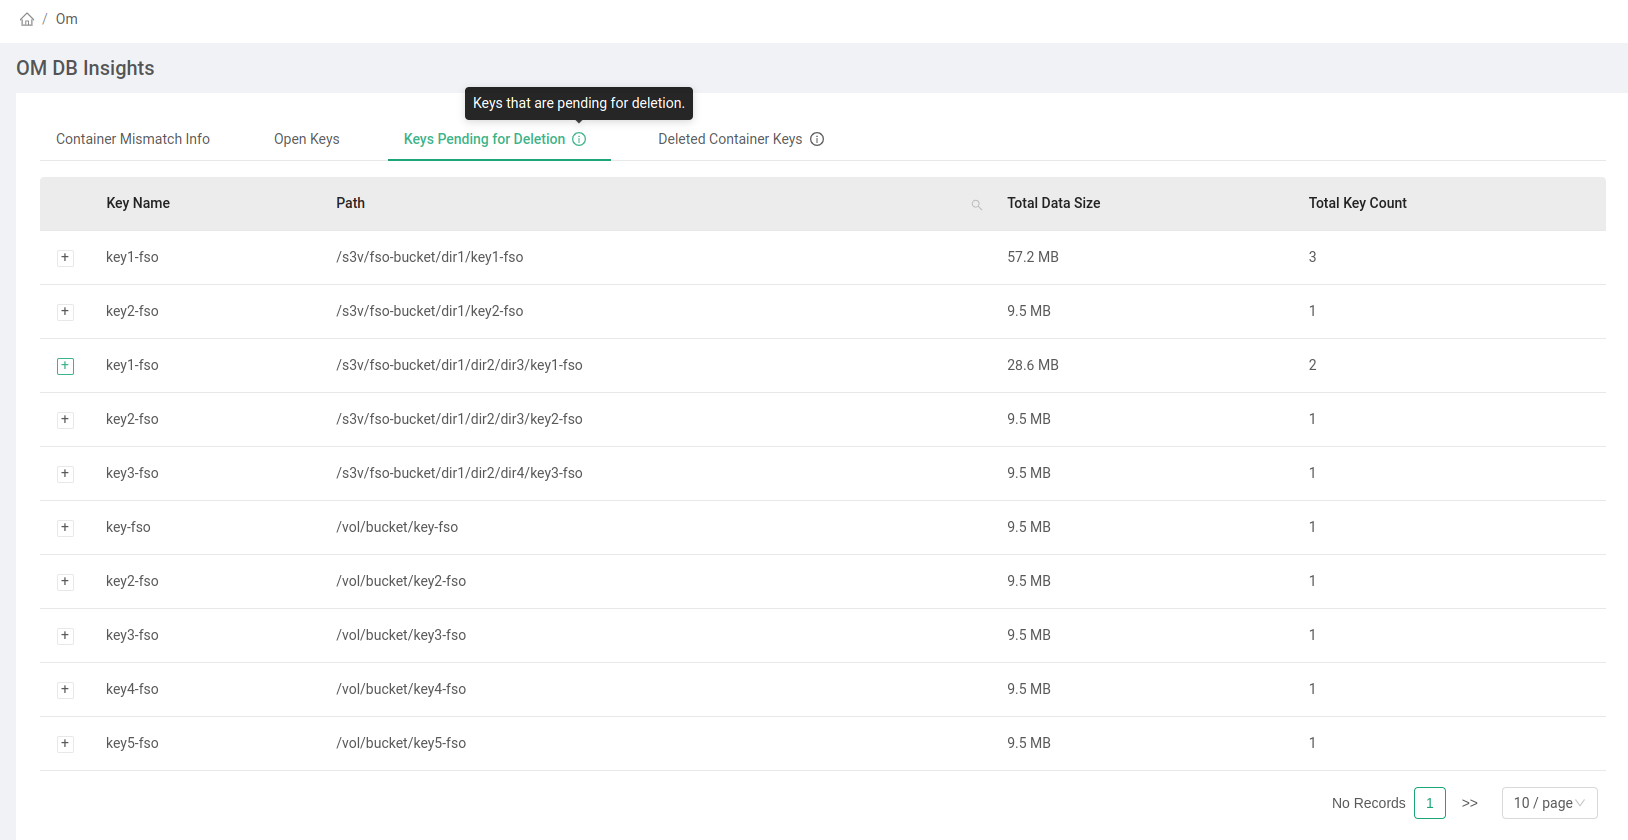1628x840 pixels.
Task: Expand row for /vol/bucket/key2-fso
Action: [65, 582]
